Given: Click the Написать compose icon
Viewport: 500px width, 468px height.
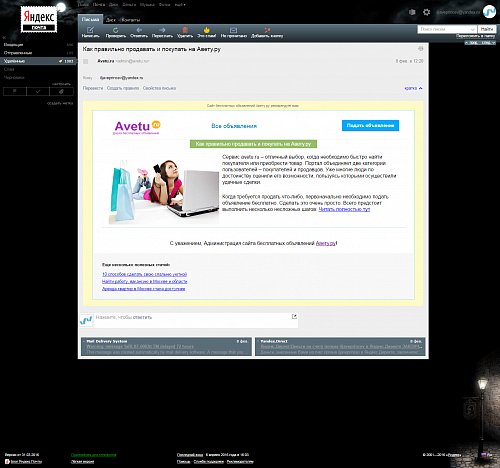Looking at the screenshot, I should (90, 30).
